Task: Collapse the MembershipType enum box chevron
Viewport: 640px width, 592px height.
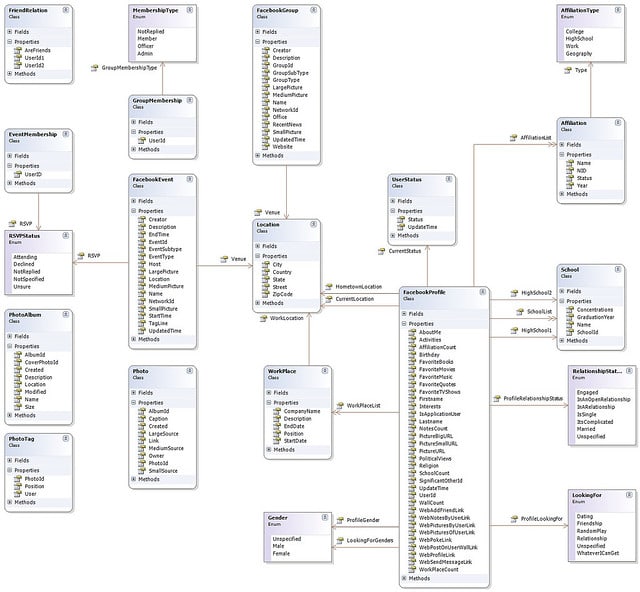Action: (x=190, y=10)
